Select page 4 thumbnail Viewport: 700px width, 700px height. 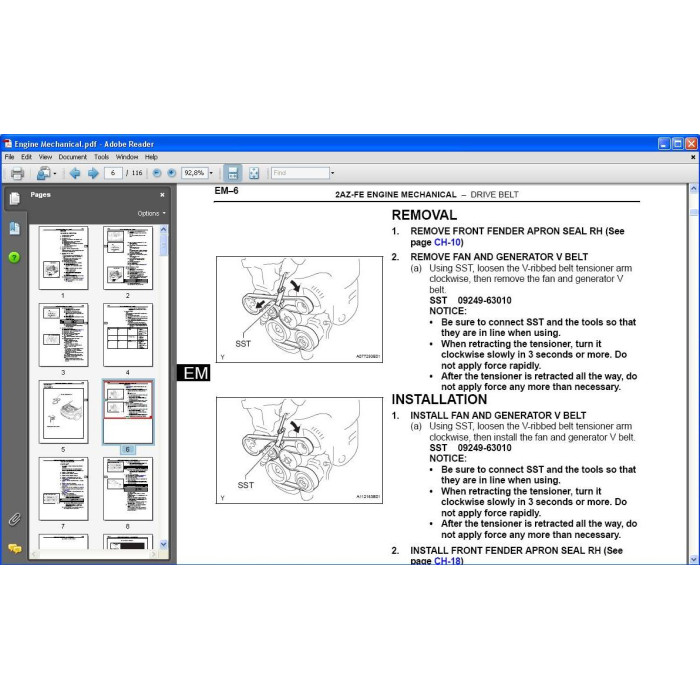[128, 335]
